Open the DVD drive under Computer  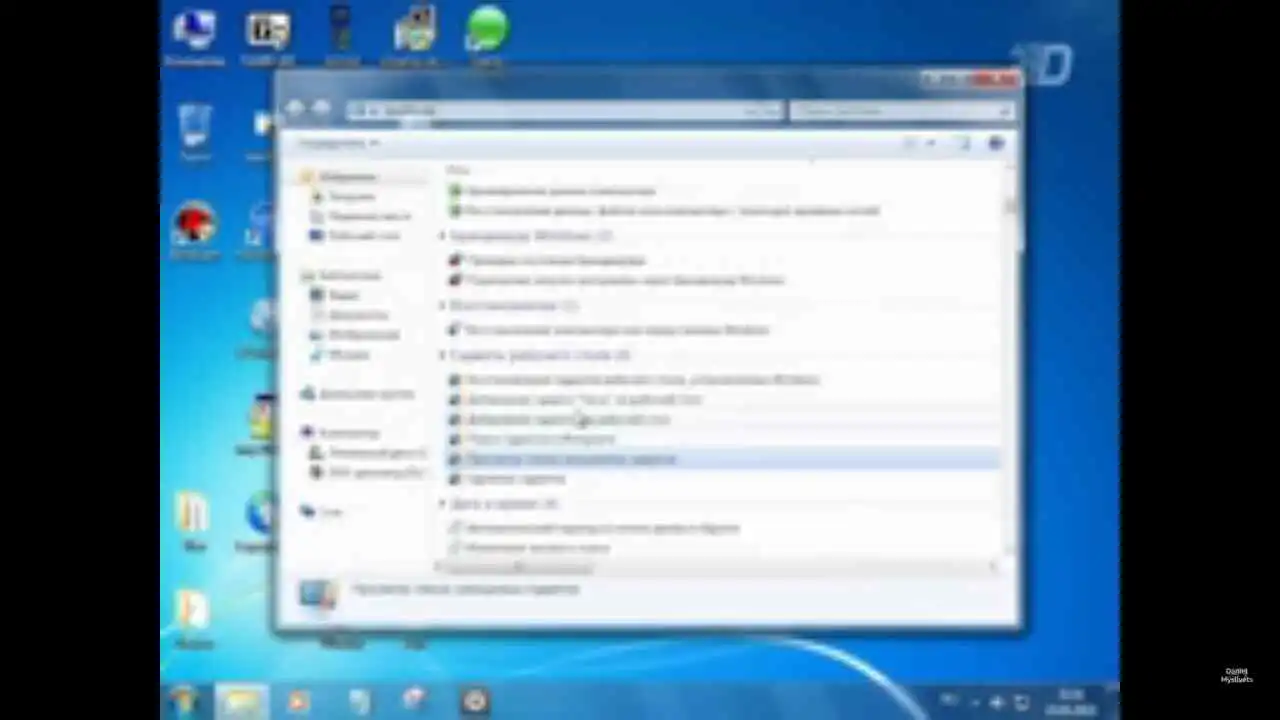367,472
